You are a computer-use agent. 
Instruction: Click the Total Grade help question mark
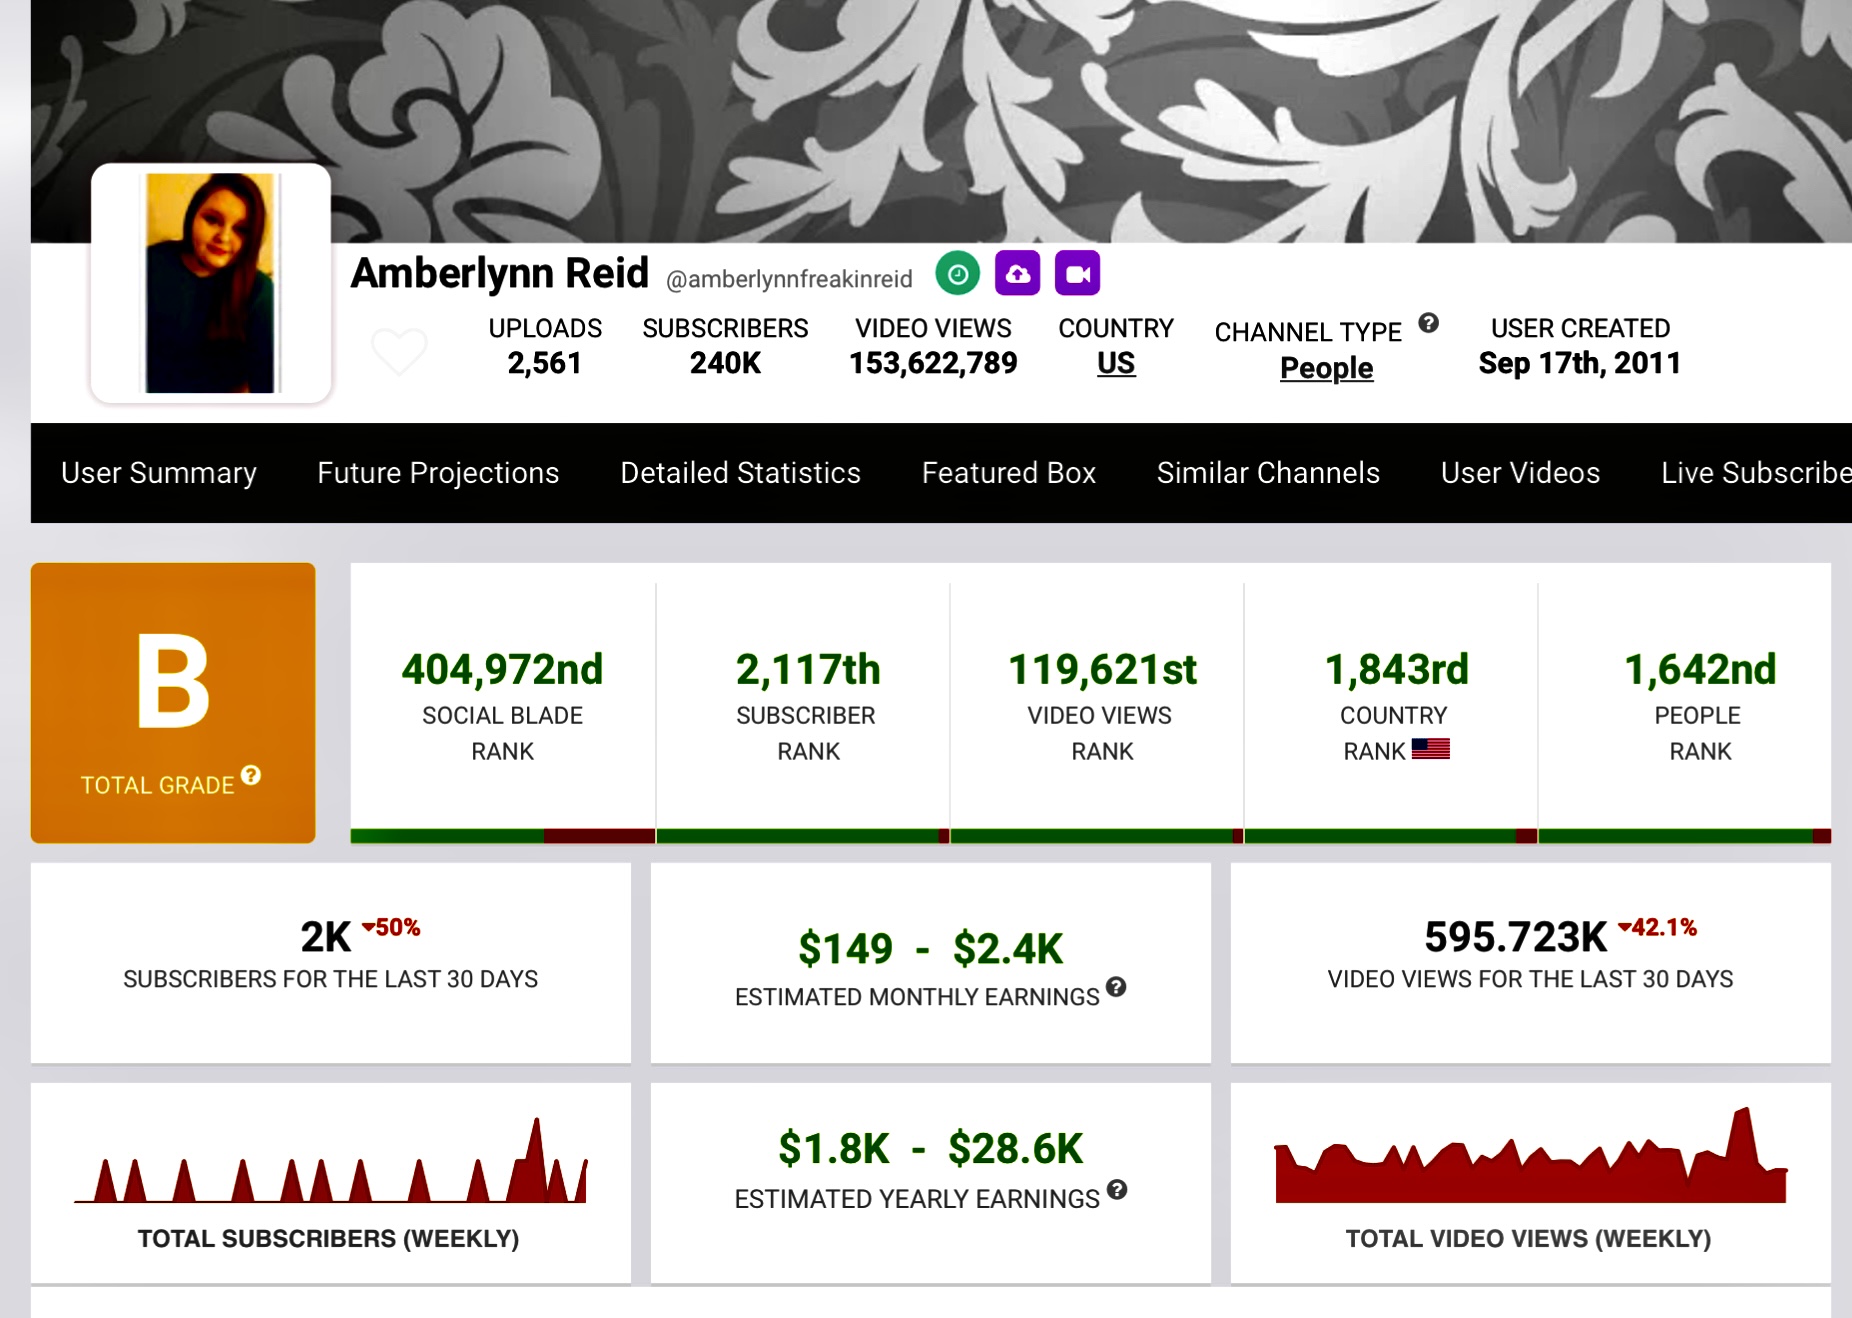251,775
